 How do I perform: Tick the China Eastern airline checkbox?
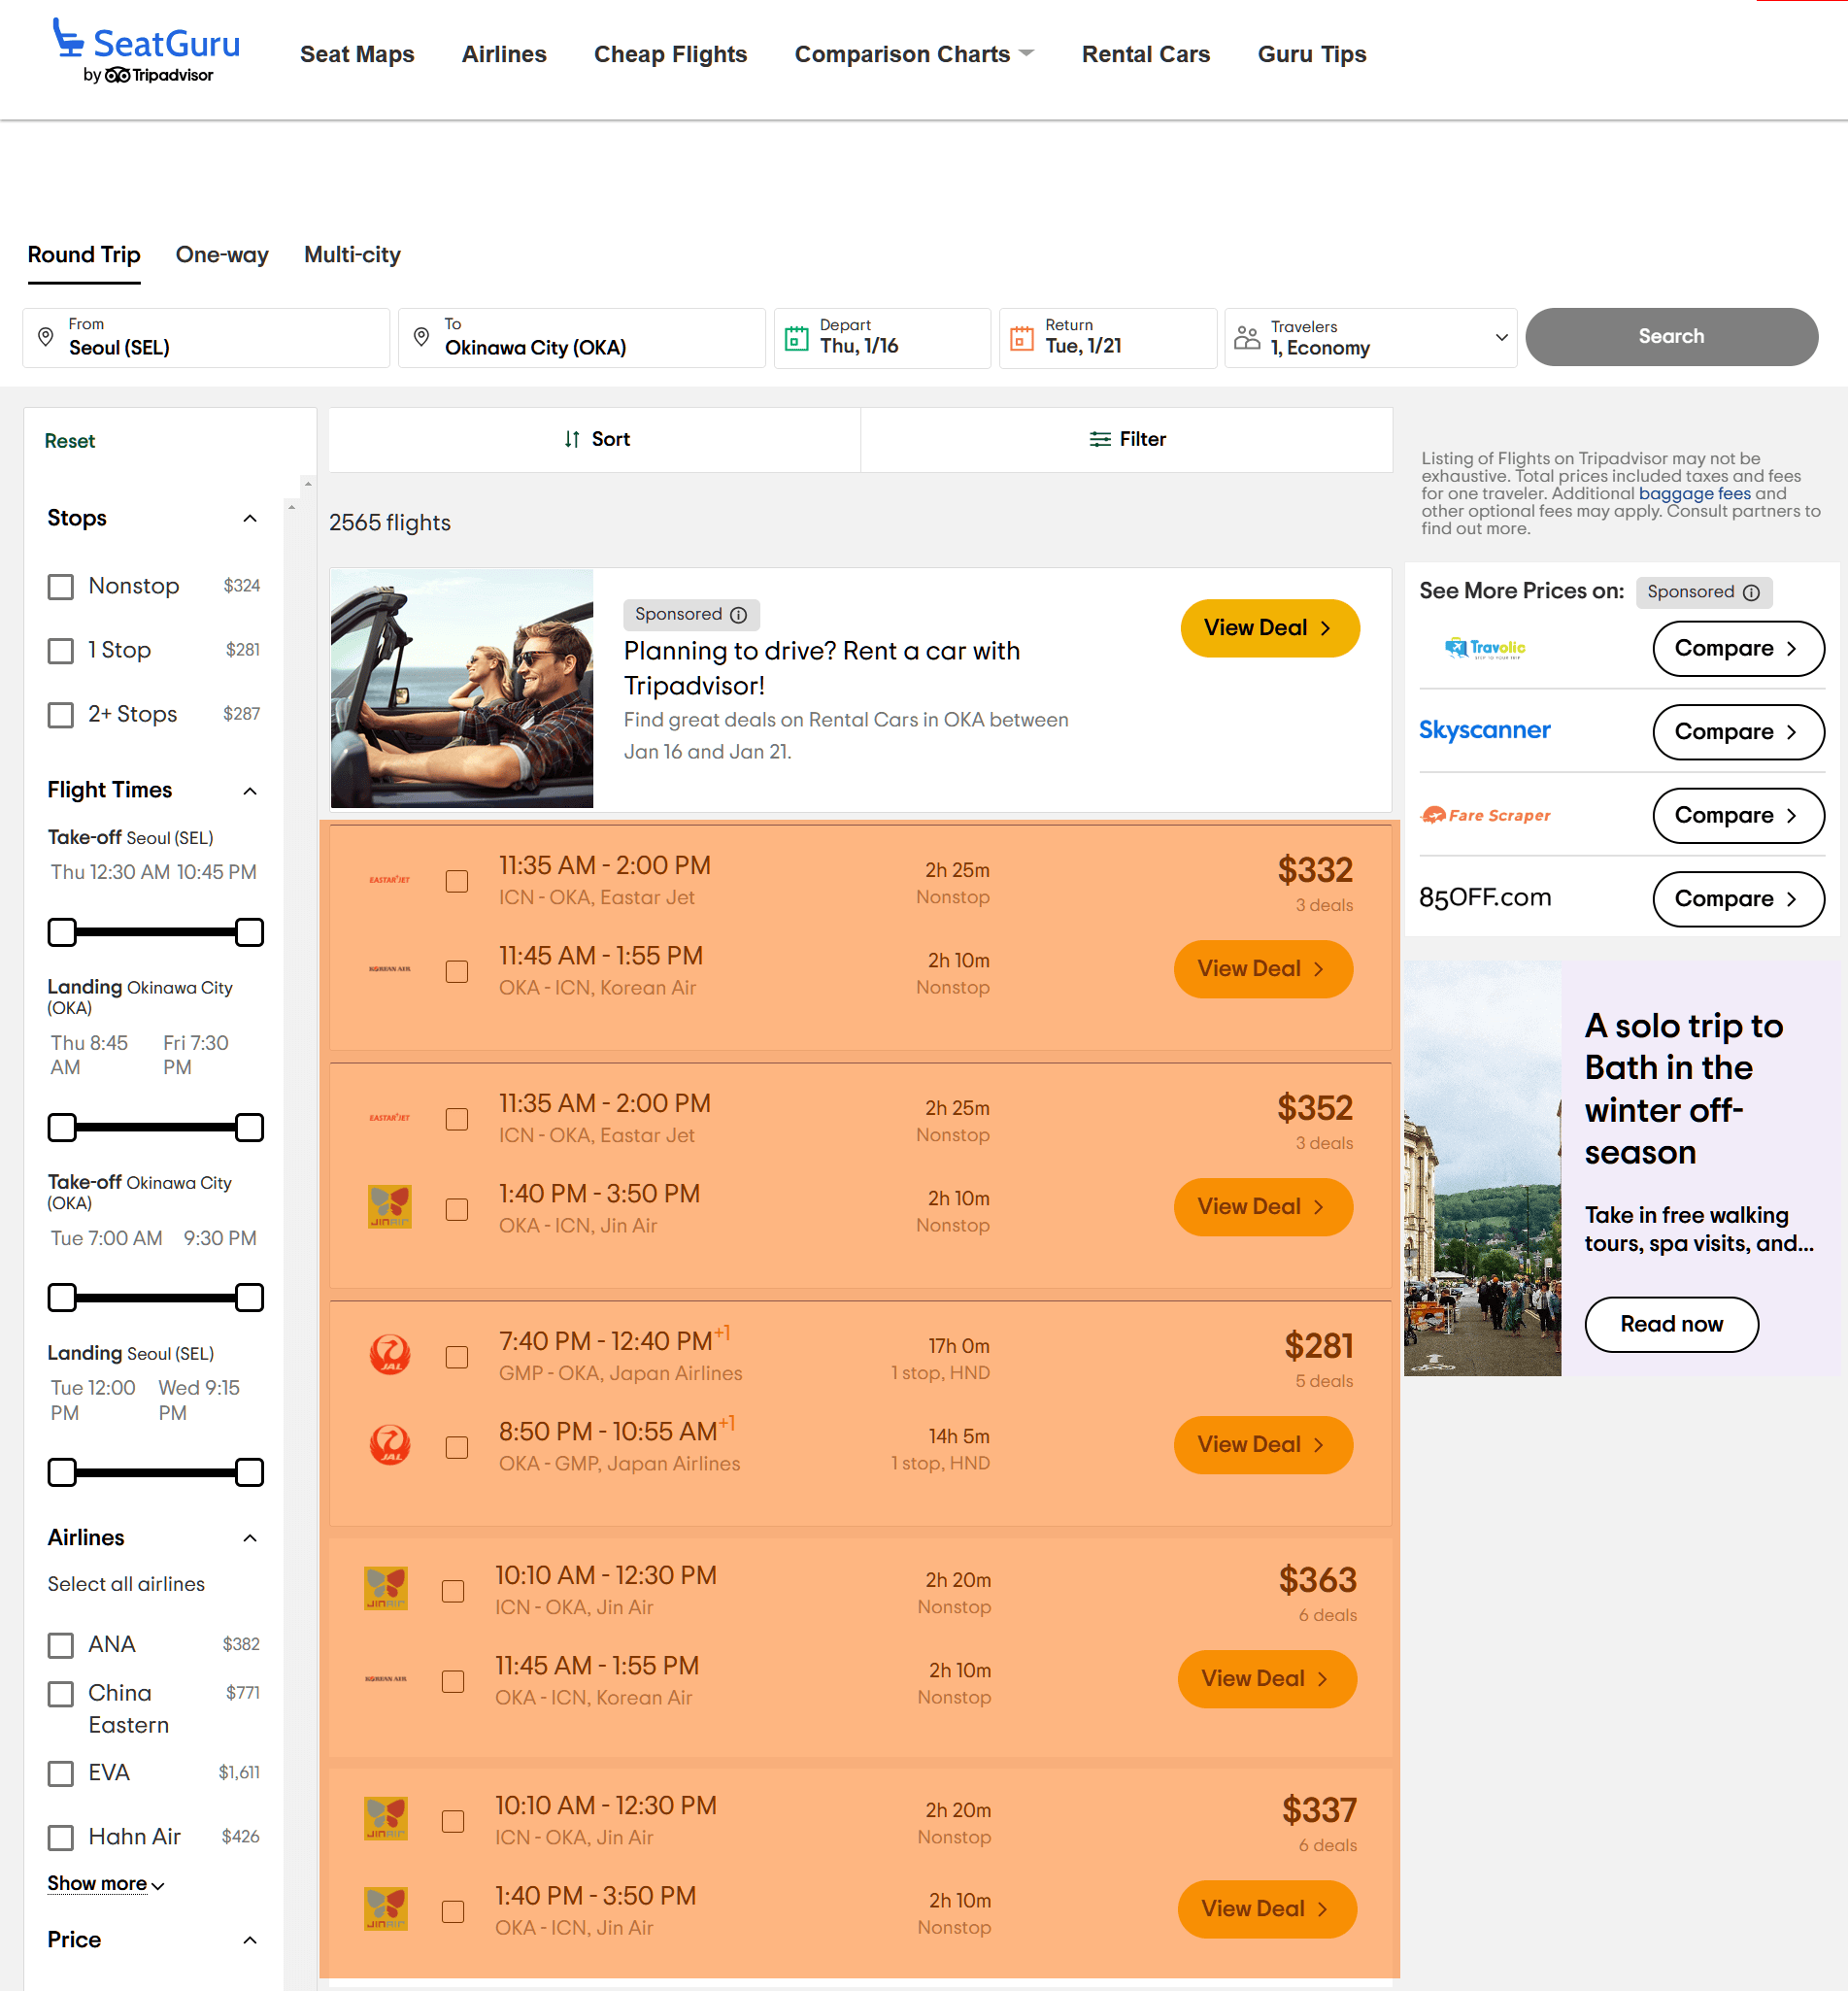click(61, 1694)
